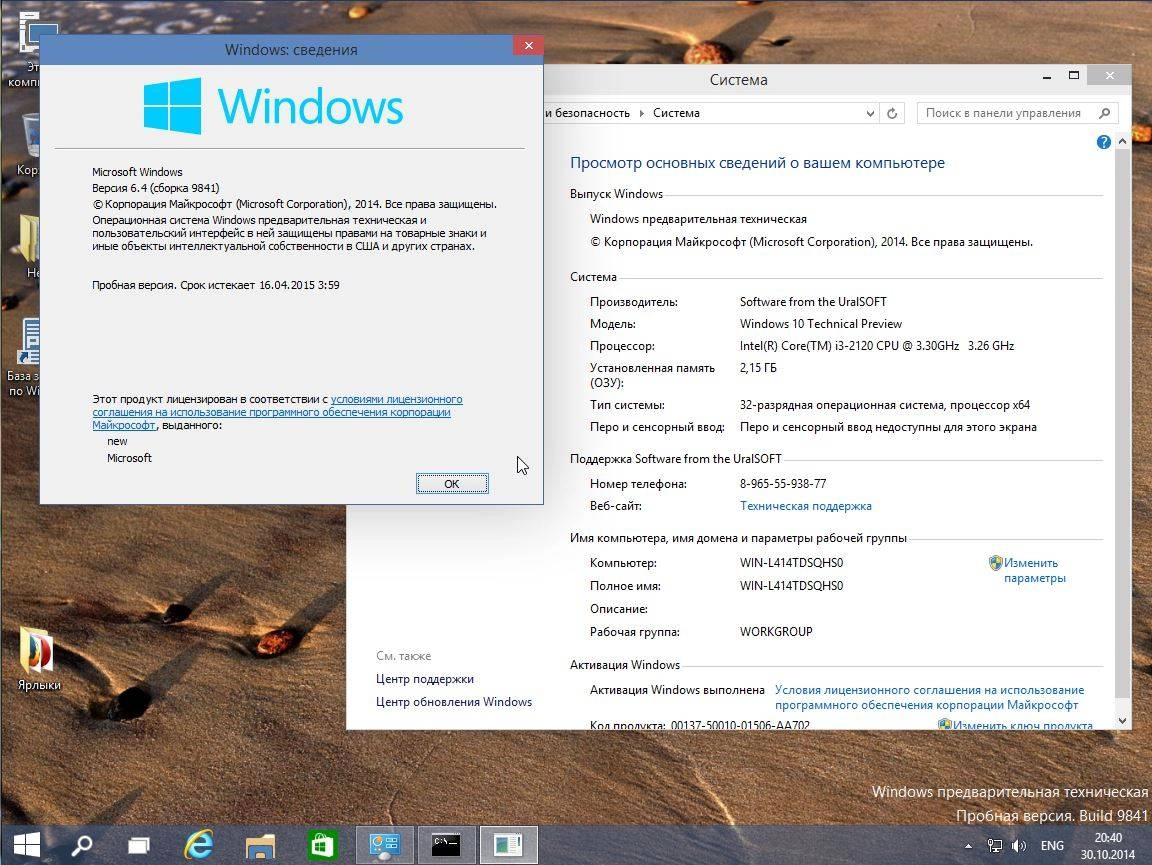Select computer name WIN-L414TDSQHS0 next to Компьютер

(x=791, y=563)
